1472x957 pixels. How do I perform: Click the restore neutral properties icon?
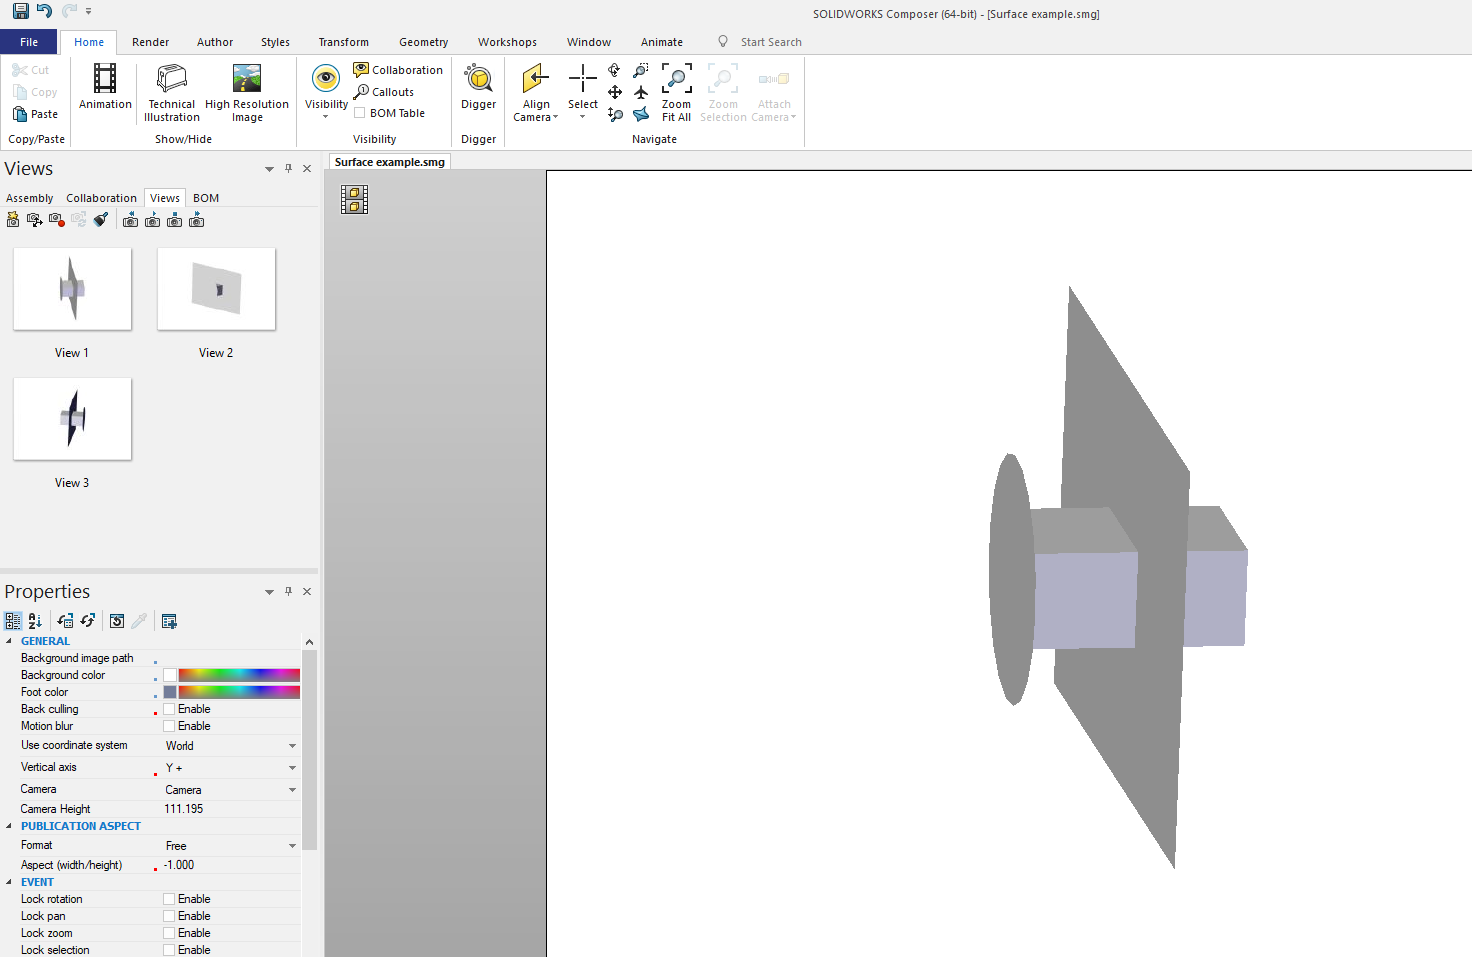65,621
